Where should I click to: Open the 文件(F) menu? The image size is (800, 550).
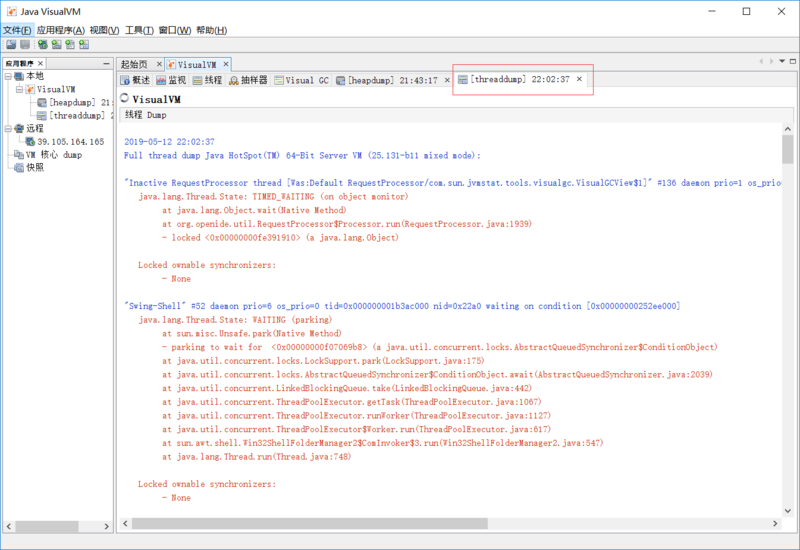17,30
